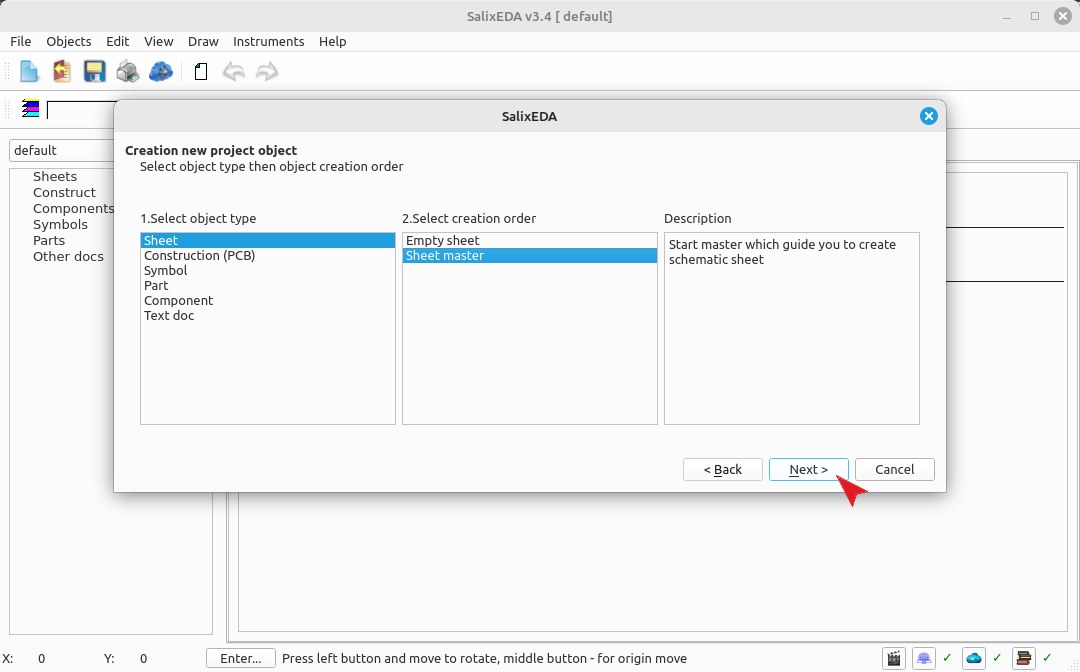The width and height of the screenshot is (1080, 672).
Task: Click the open project icon with yellow arrow
Action: click(x=62, y=72)
